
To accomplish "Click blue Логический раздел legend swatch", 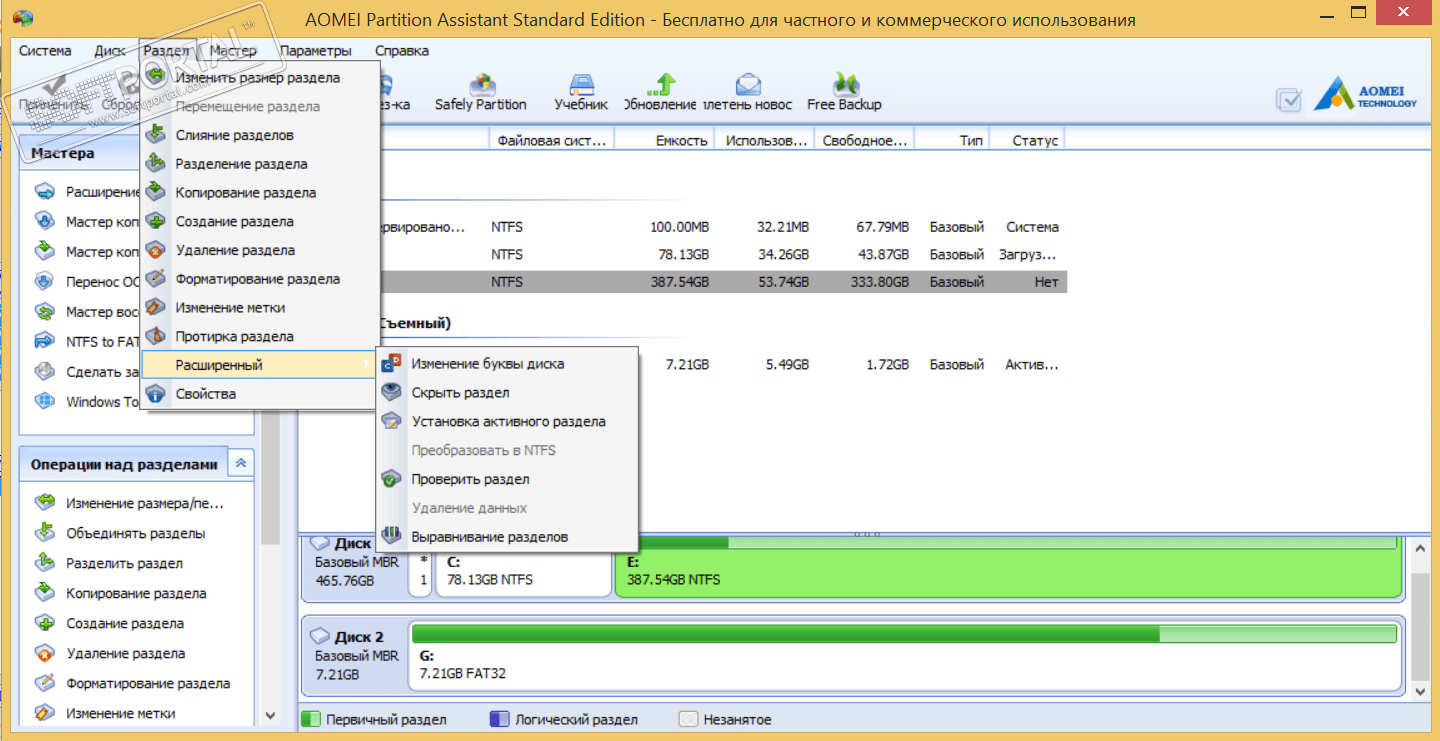I will pos(499,719).
